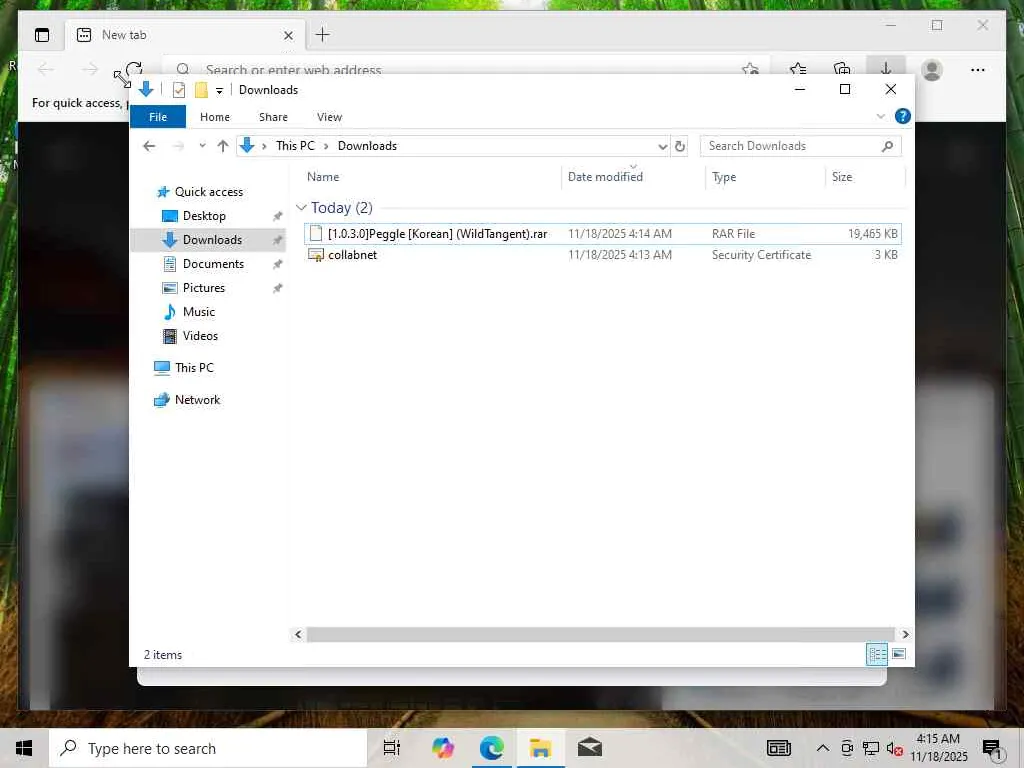Viewport: 1024px width, 768px height.
Task: Select This PC in the navigation pane
Action: [x=194, y=368]
